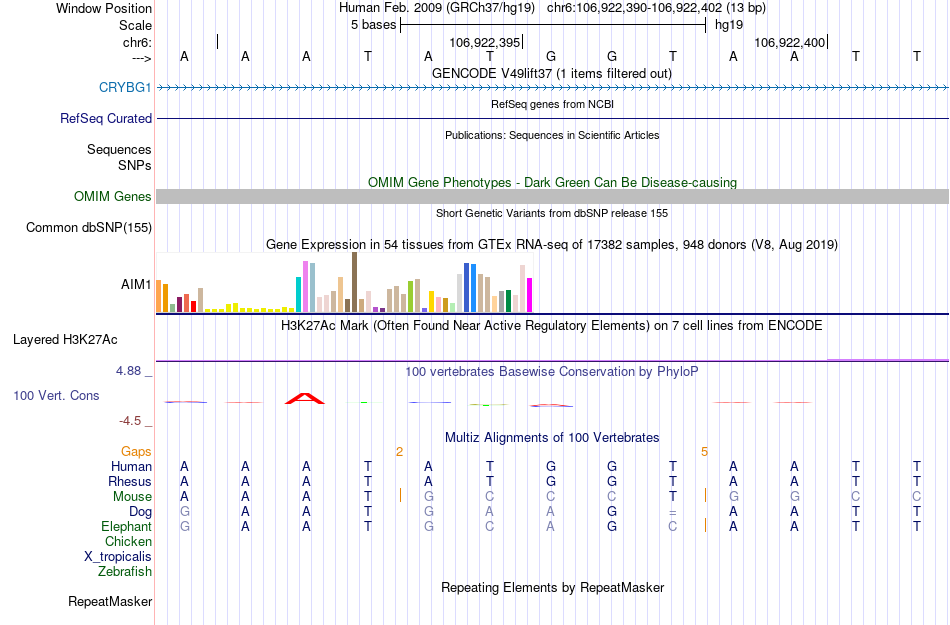Image resolution: width=950 pixels, height=625 pixels.
Task: Click the Repeating Elements by RepeatMasker title
Action: pos(553,587)
